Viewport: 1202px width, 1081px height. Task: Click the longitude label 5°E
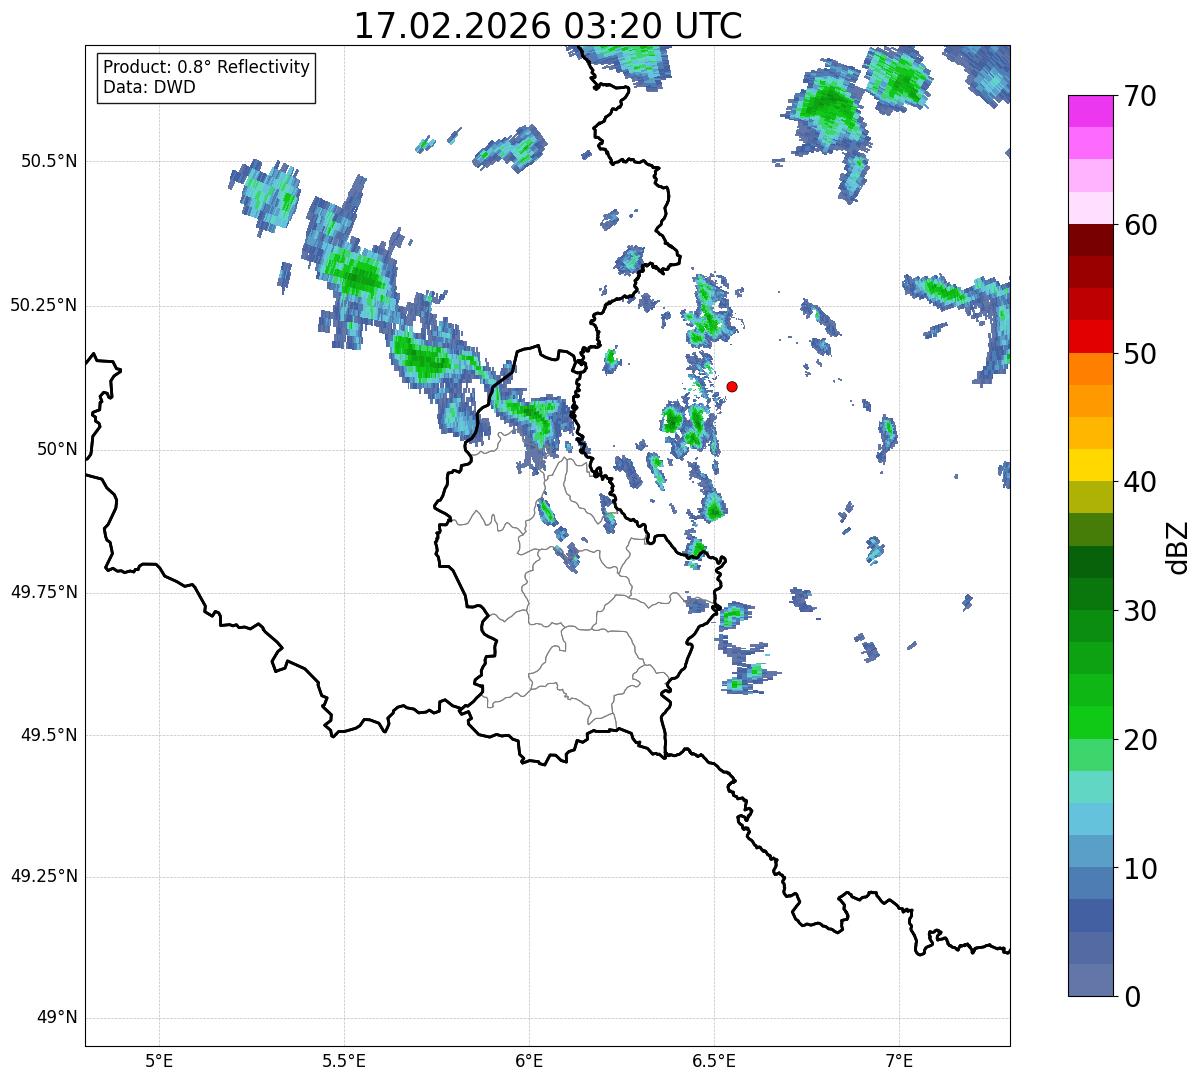159,1060
